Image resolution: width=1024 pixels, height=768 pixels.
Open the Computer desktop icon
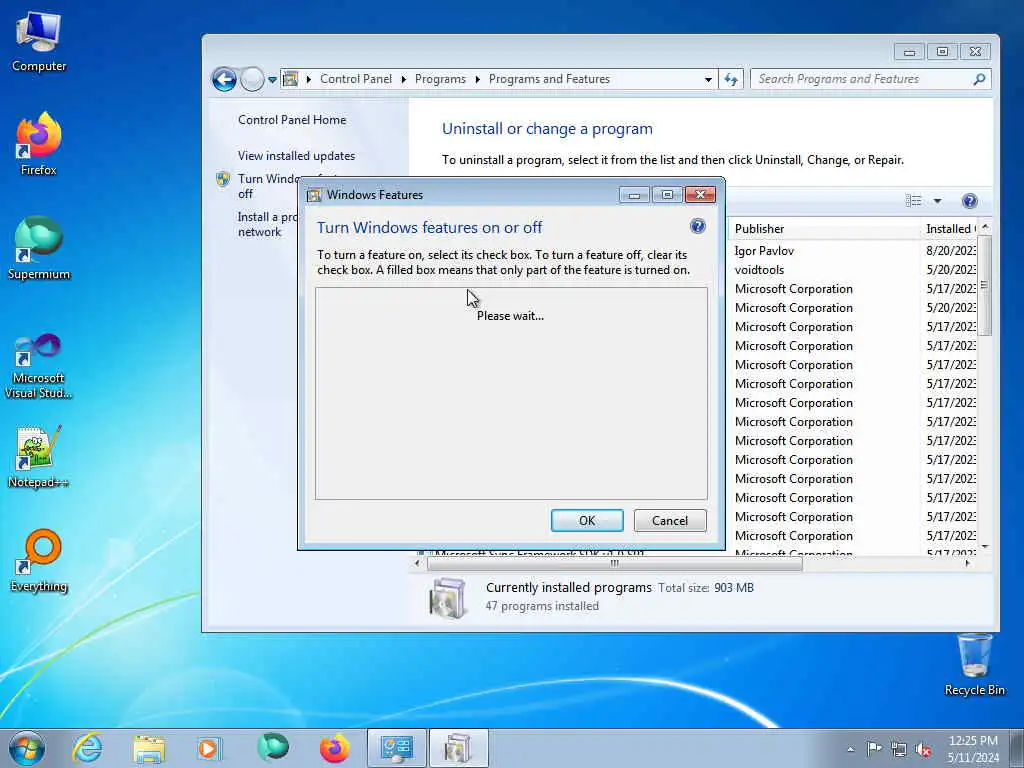(x=39, y=42)
